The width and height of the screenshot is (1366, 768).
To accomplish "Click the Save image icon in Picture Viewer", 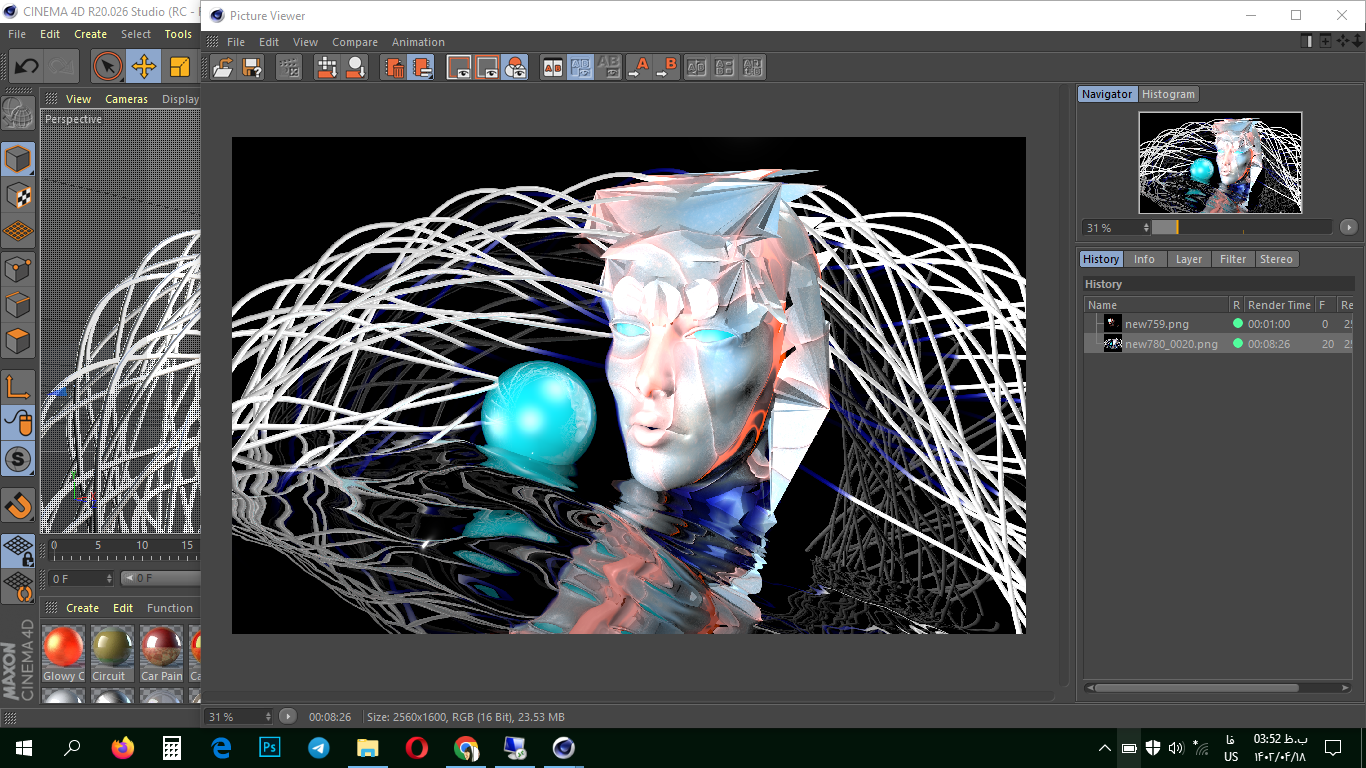I will tap(251, 67).
